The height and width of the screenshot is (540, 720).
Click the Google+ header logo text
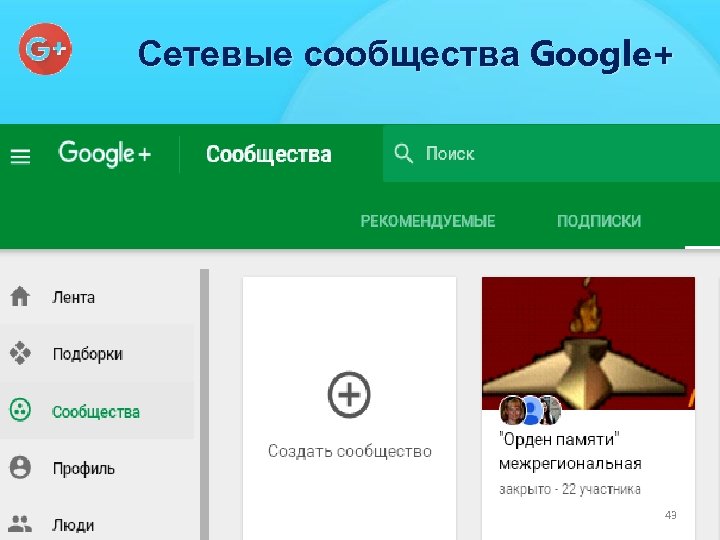point(105,154)
